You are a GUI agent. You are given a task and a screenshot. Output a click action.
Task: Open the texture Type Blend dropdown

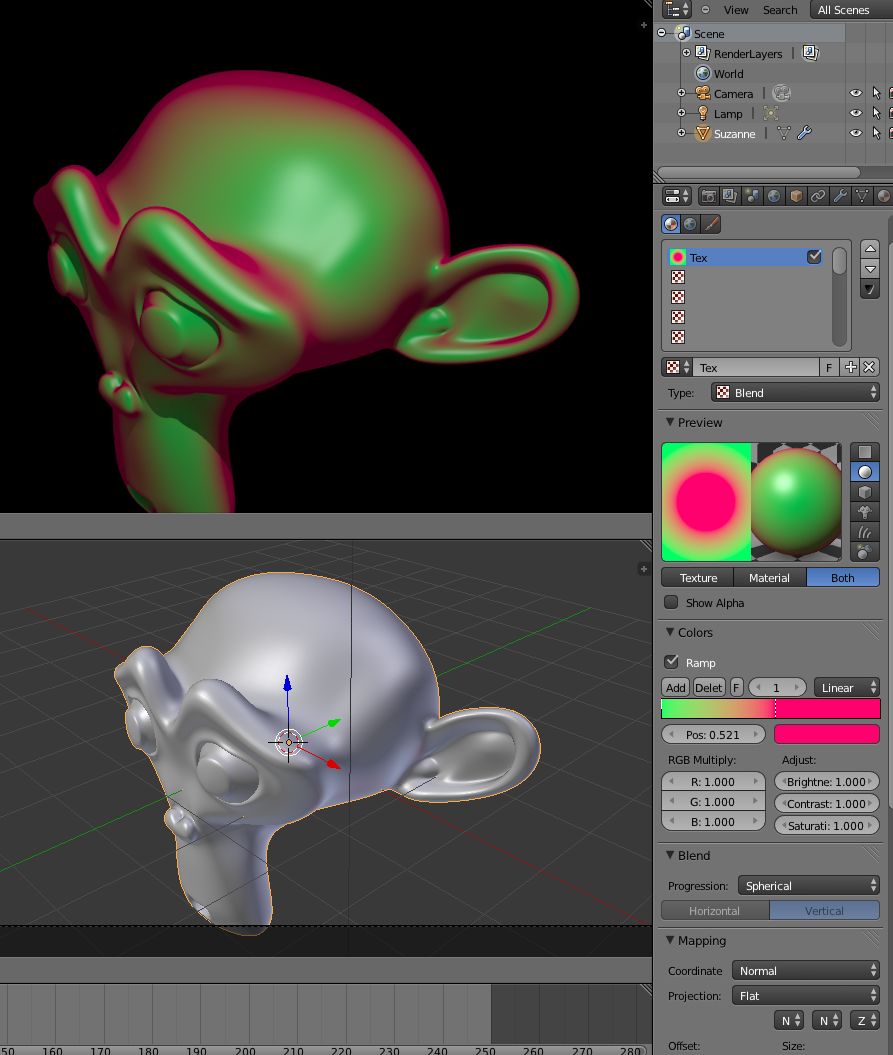(x=795, y=392)
